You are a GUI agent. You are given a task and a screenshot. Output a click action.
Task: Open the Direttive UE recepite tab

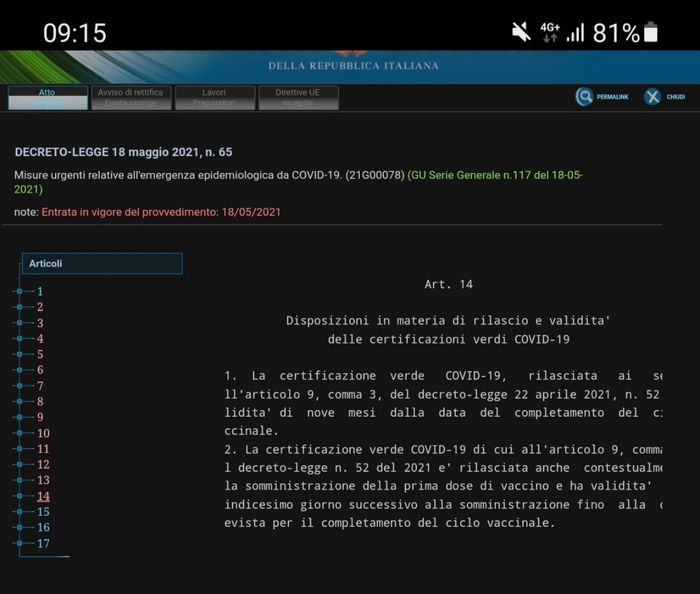(297, 97)
